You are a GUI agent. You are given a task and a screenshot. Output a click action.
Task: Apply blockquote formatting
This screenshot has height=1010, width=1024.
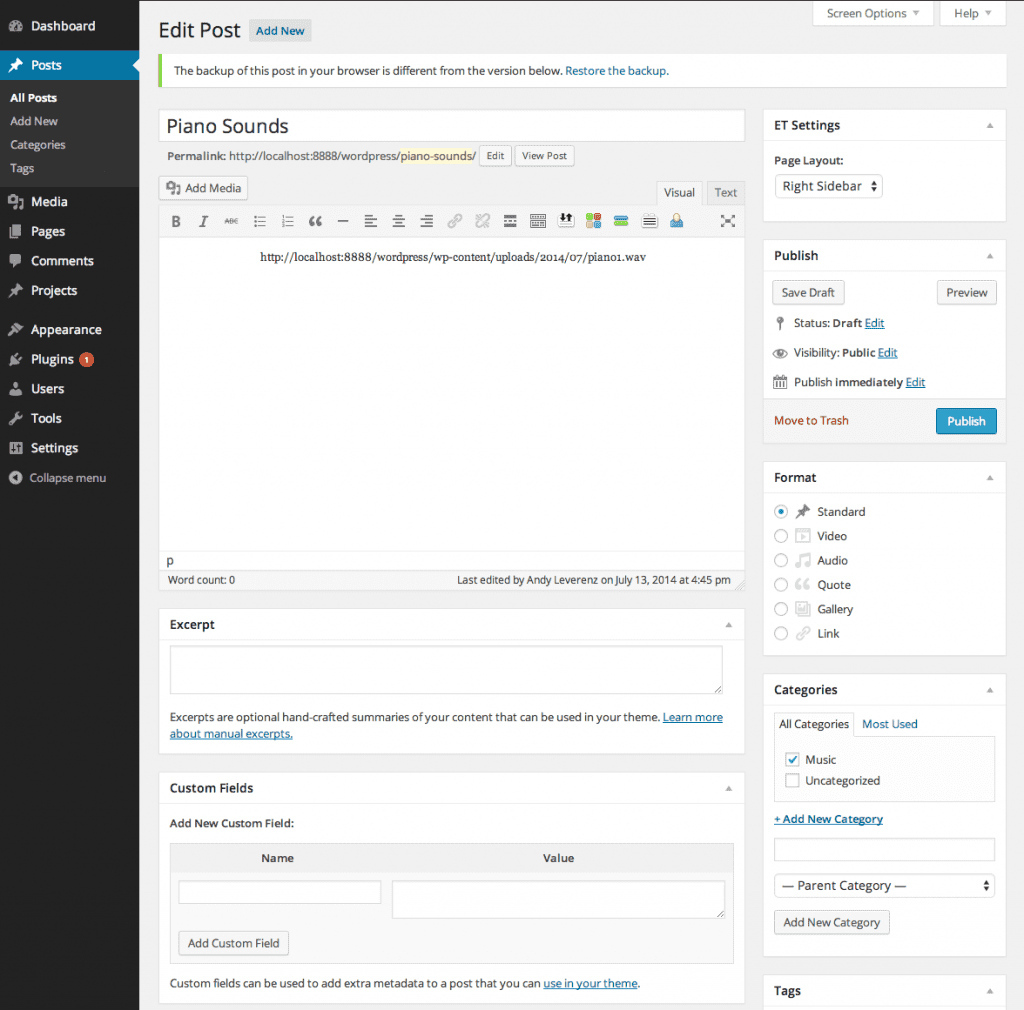tap(315, 221)
